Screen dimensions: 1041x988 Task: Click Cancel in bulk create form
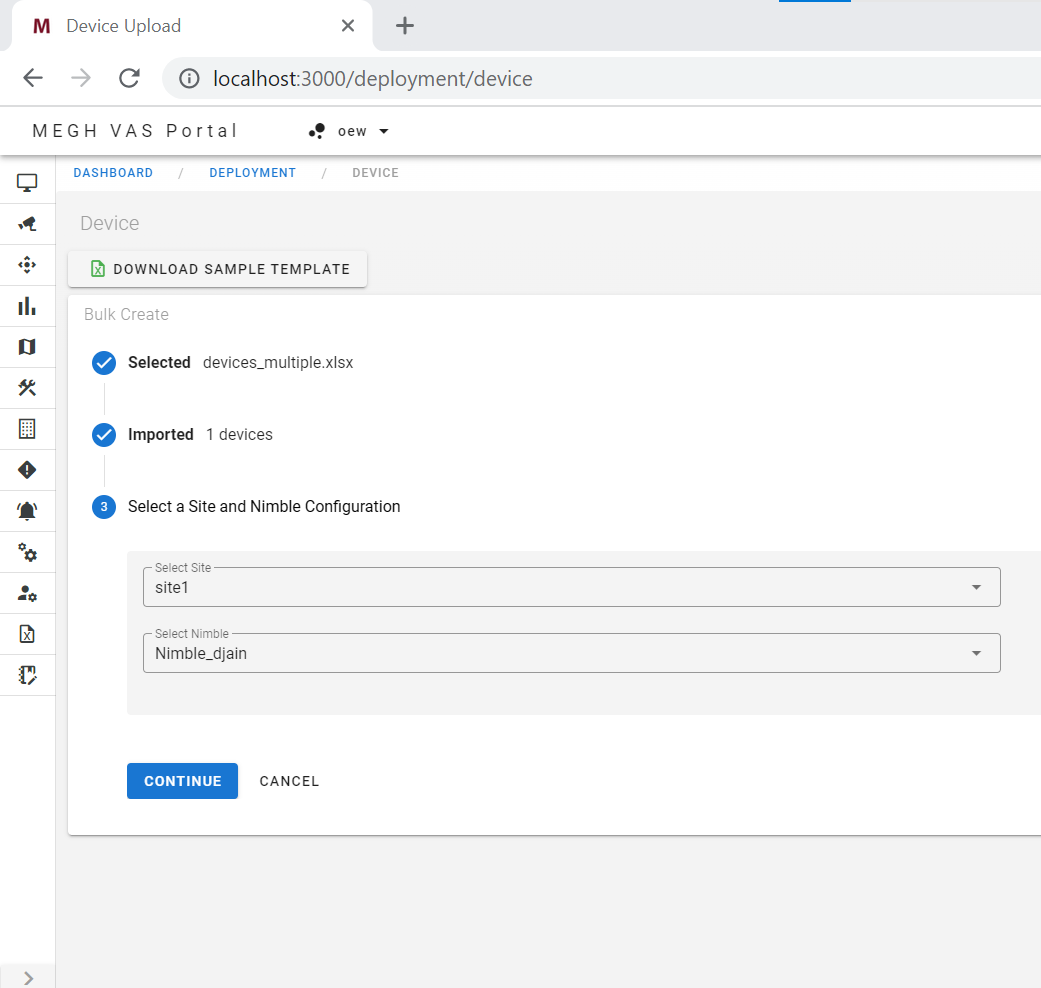tap(289, 781)
